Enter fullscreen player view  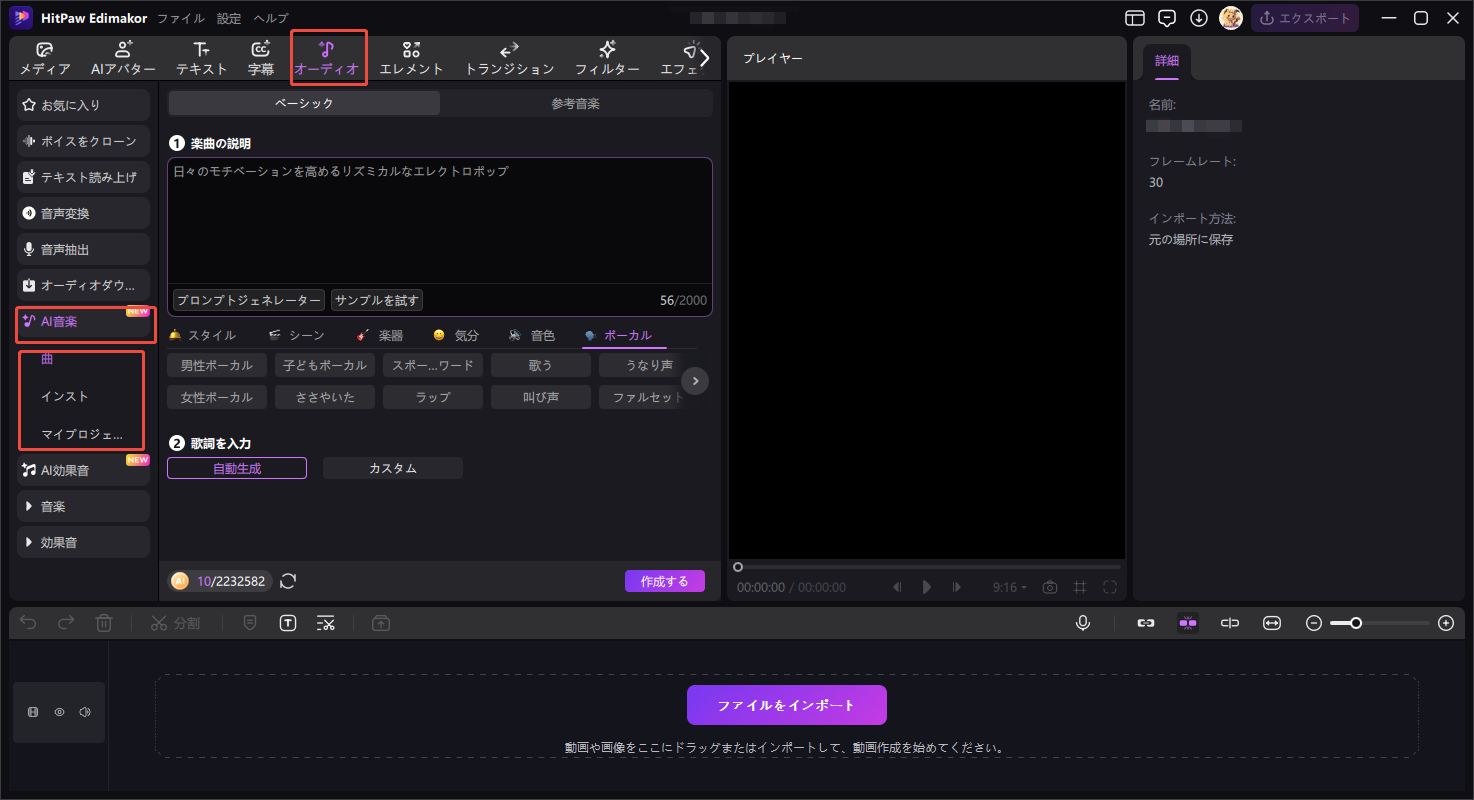1110,587
